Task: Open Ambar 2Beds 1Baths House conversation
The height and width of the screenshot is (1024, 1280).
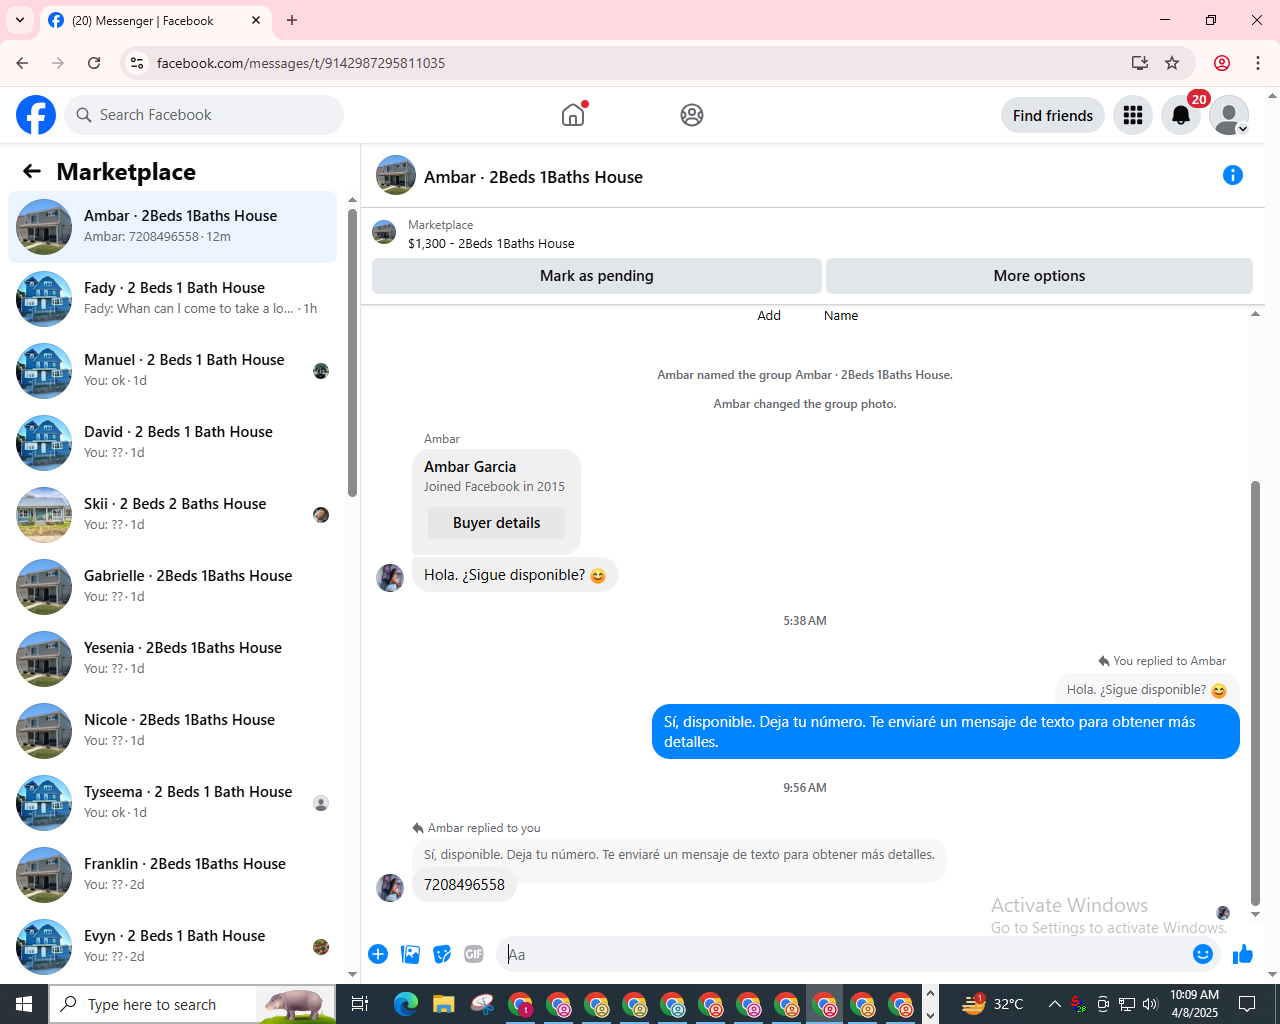Action: coord(173,227)
